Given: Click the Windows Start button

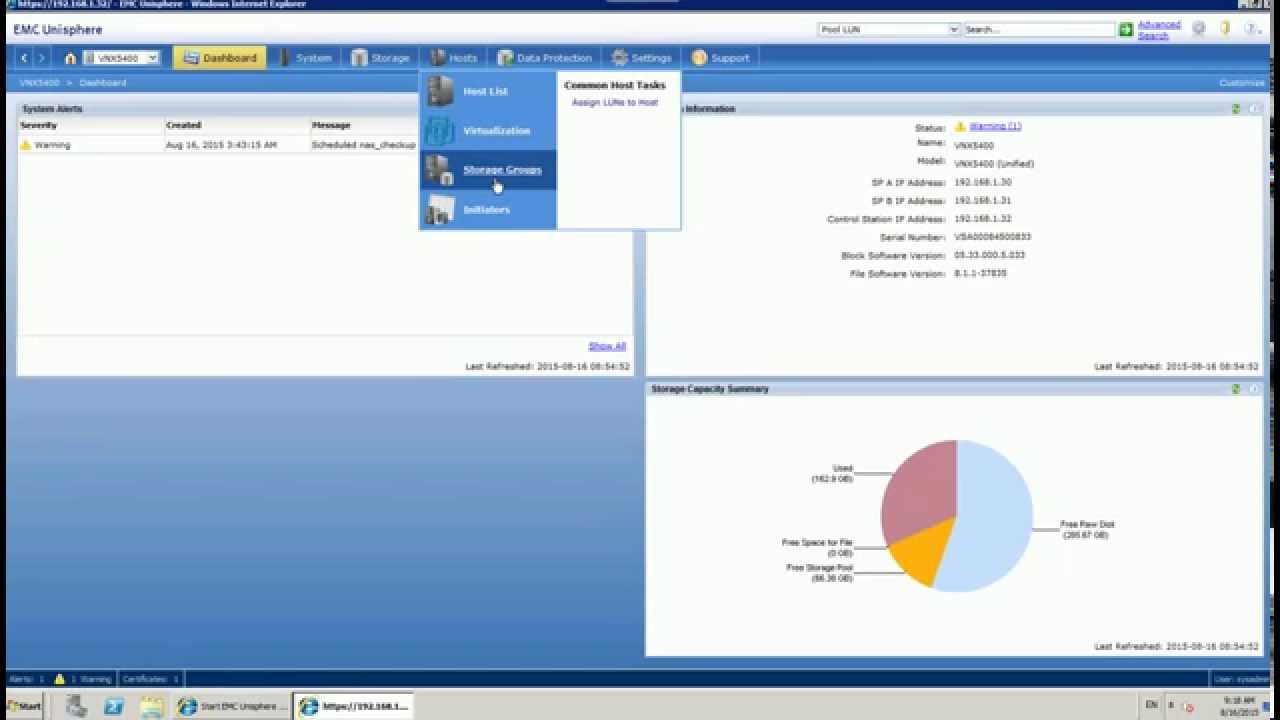Looking at the screenshot, I should [x=24, y=706].
